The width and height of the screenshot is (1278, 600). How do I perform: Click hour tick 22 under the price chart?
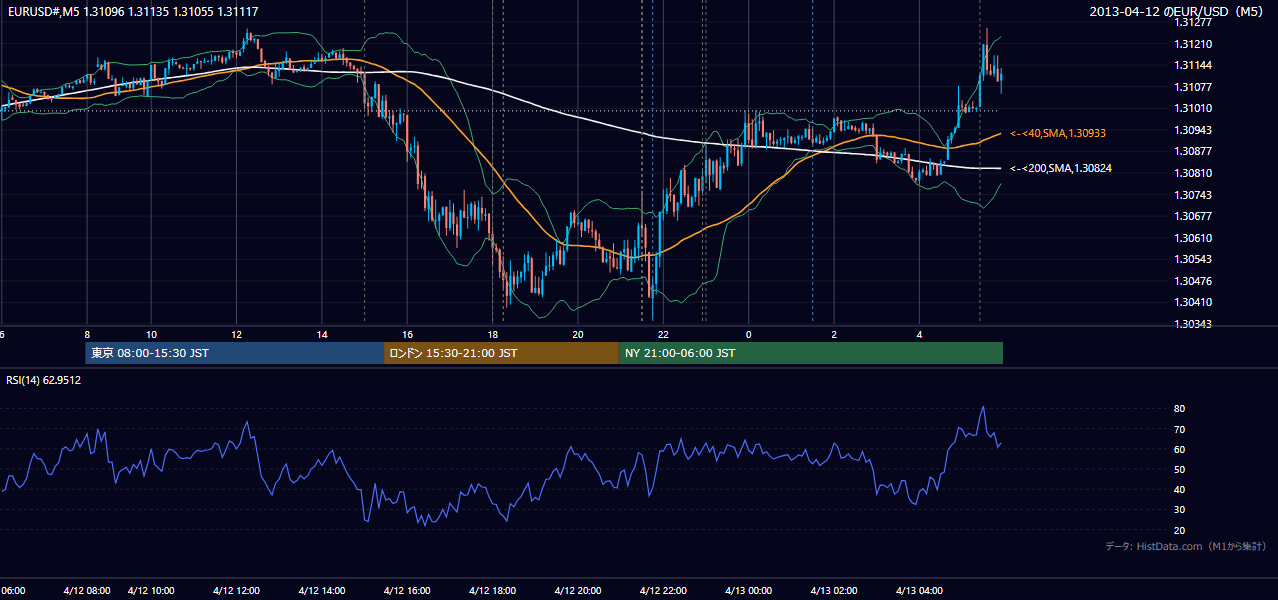tap(663, 334)
